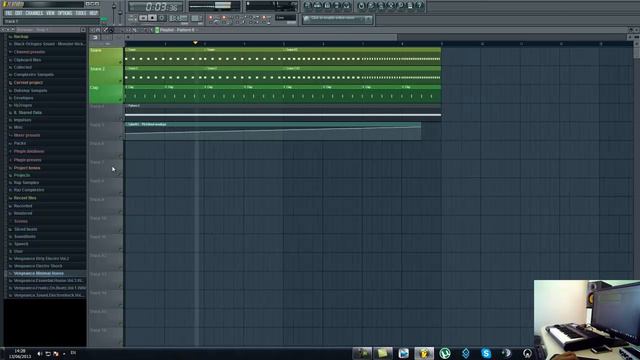Screen dimensions: 640x360
Task: Toggle mute on Track 7
Action: (x=120, y=174)
